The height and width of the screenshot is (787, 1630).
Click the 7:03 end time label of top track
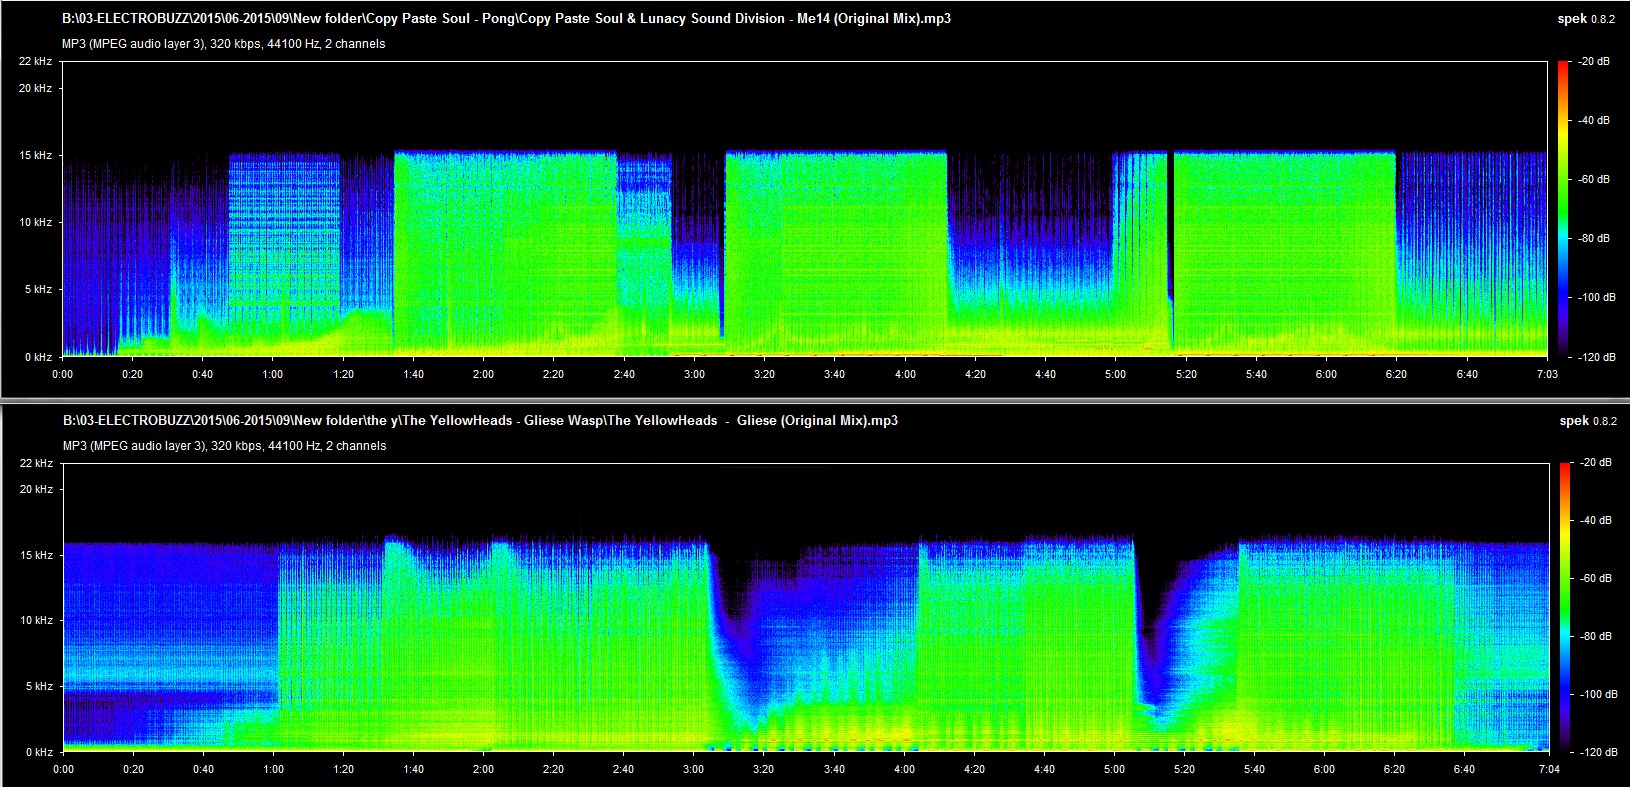click(x=1546, y=374)
